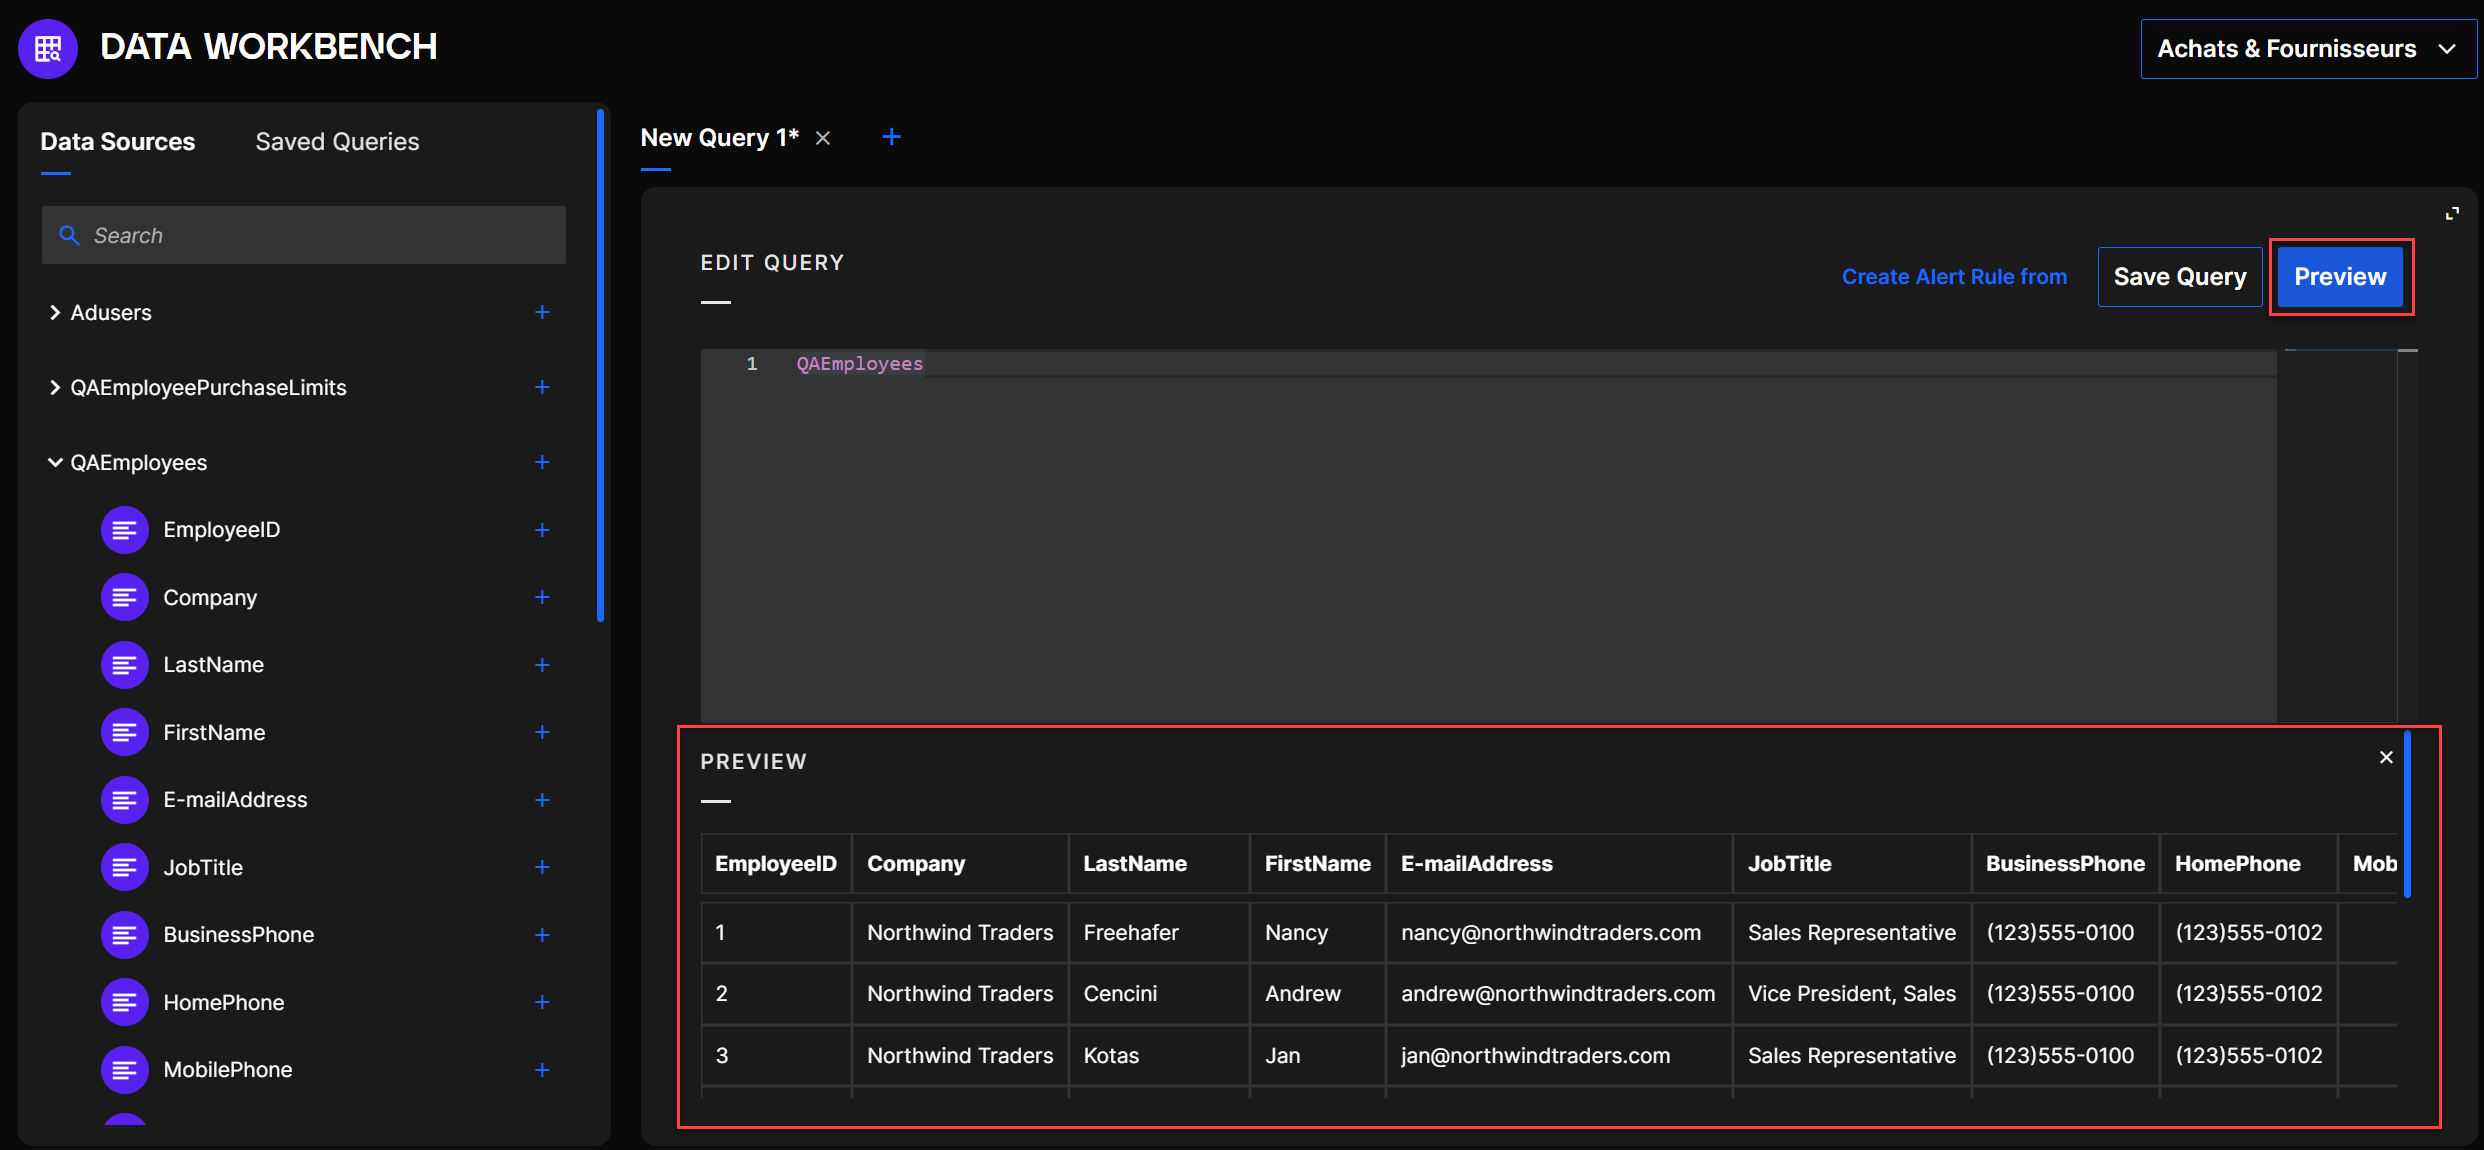Click the expand editor icon in the top right corner
The width and height of the screenshot is (2484, 1150).
[x=2452, y=214]
